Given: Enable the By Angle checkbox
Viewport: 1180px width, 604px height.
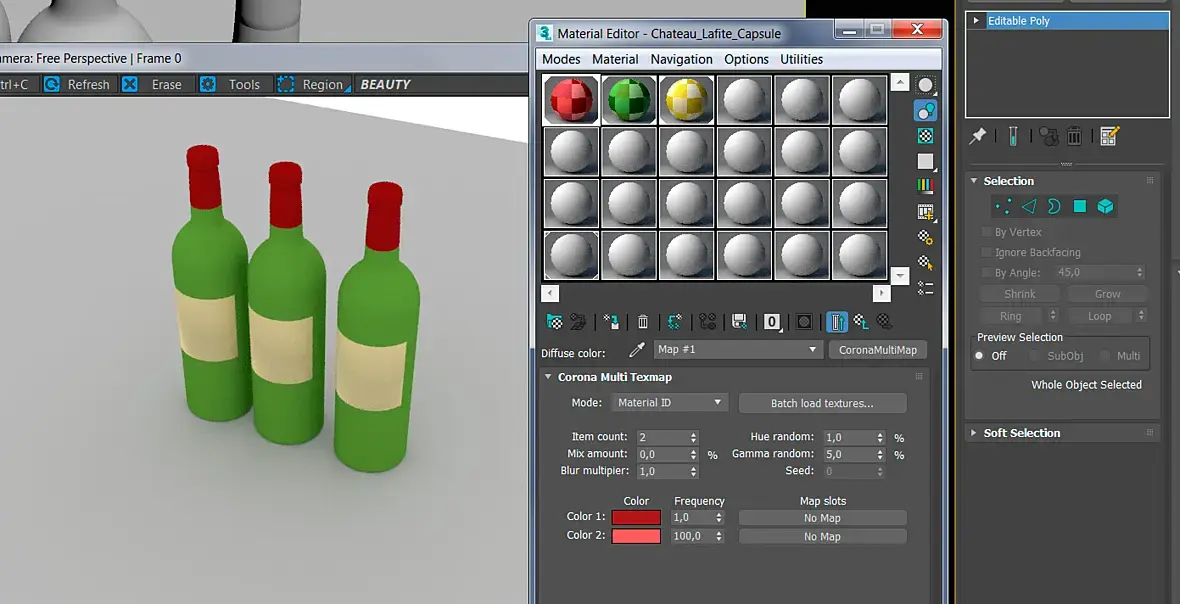Looking at the screenshot, I should 987,273.
